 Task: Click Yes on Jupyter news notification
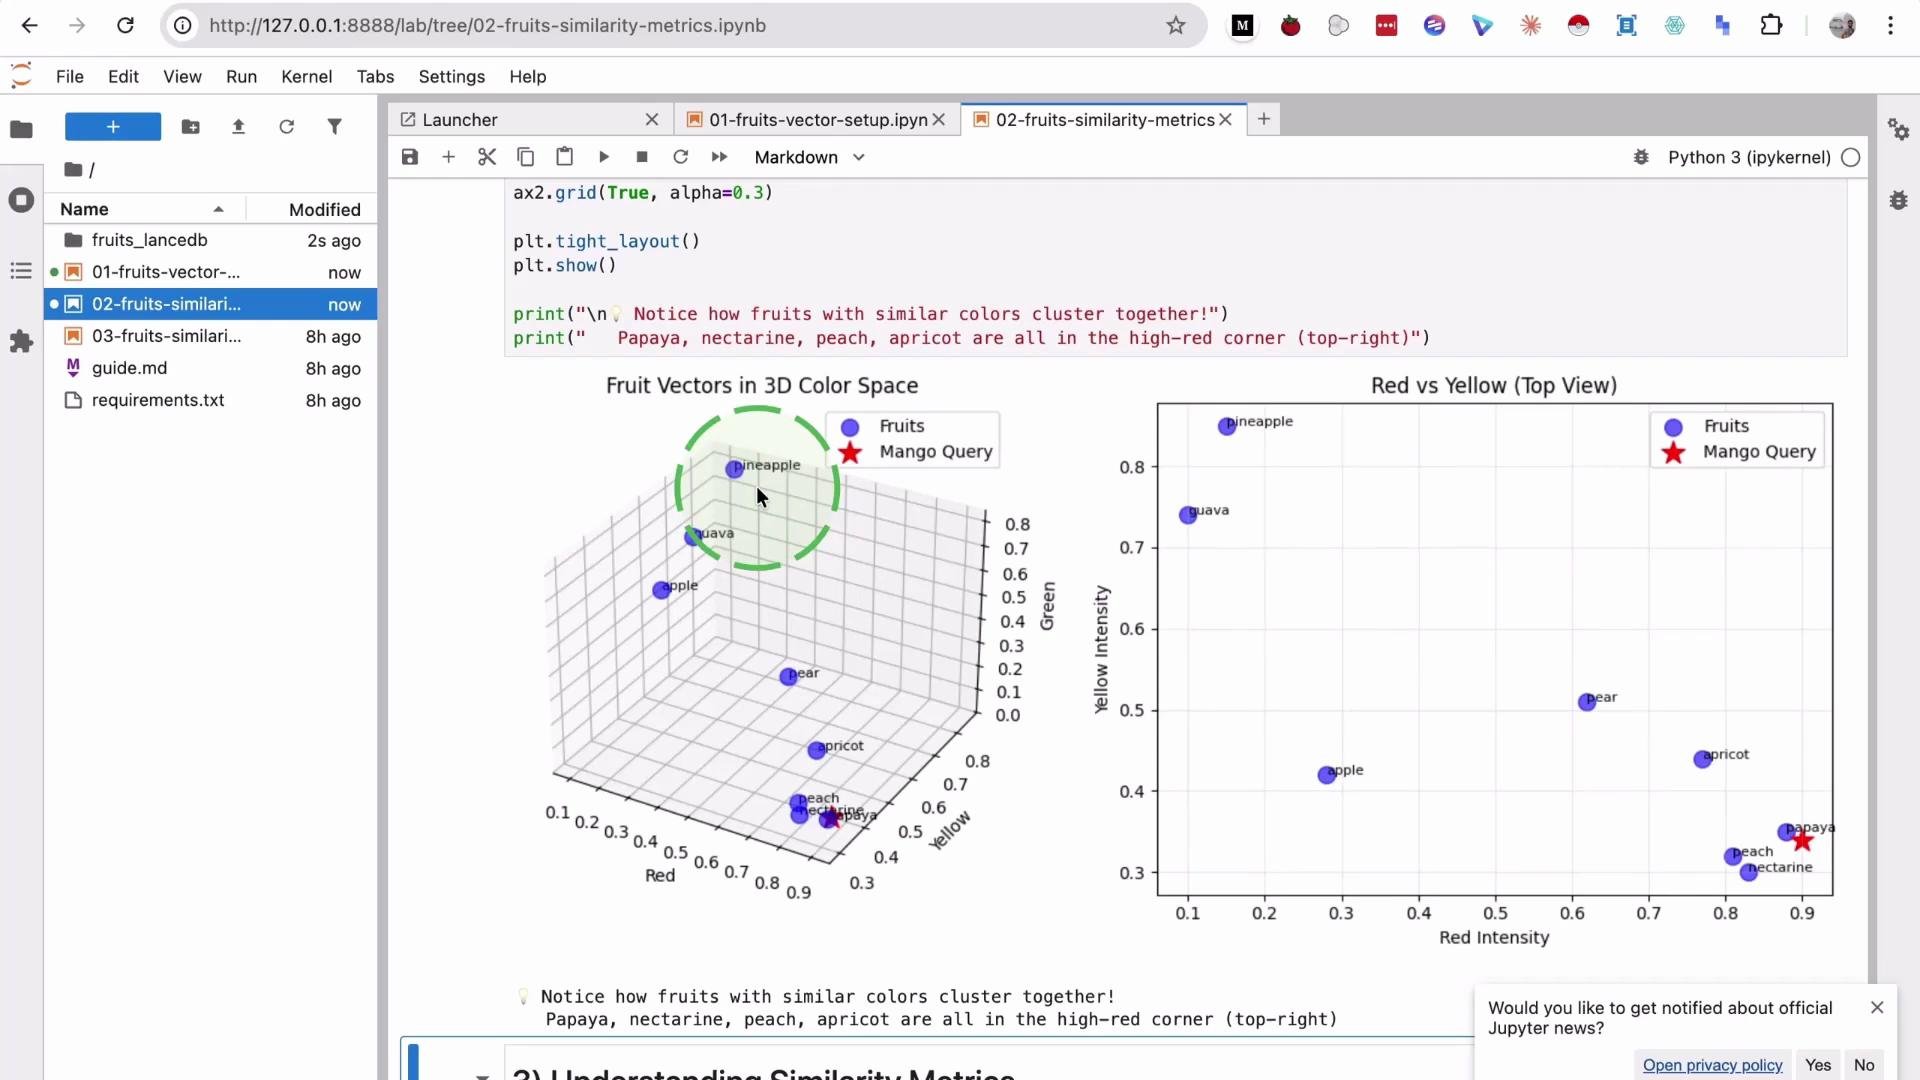pyautogui.click(x=1818, y=1065)
